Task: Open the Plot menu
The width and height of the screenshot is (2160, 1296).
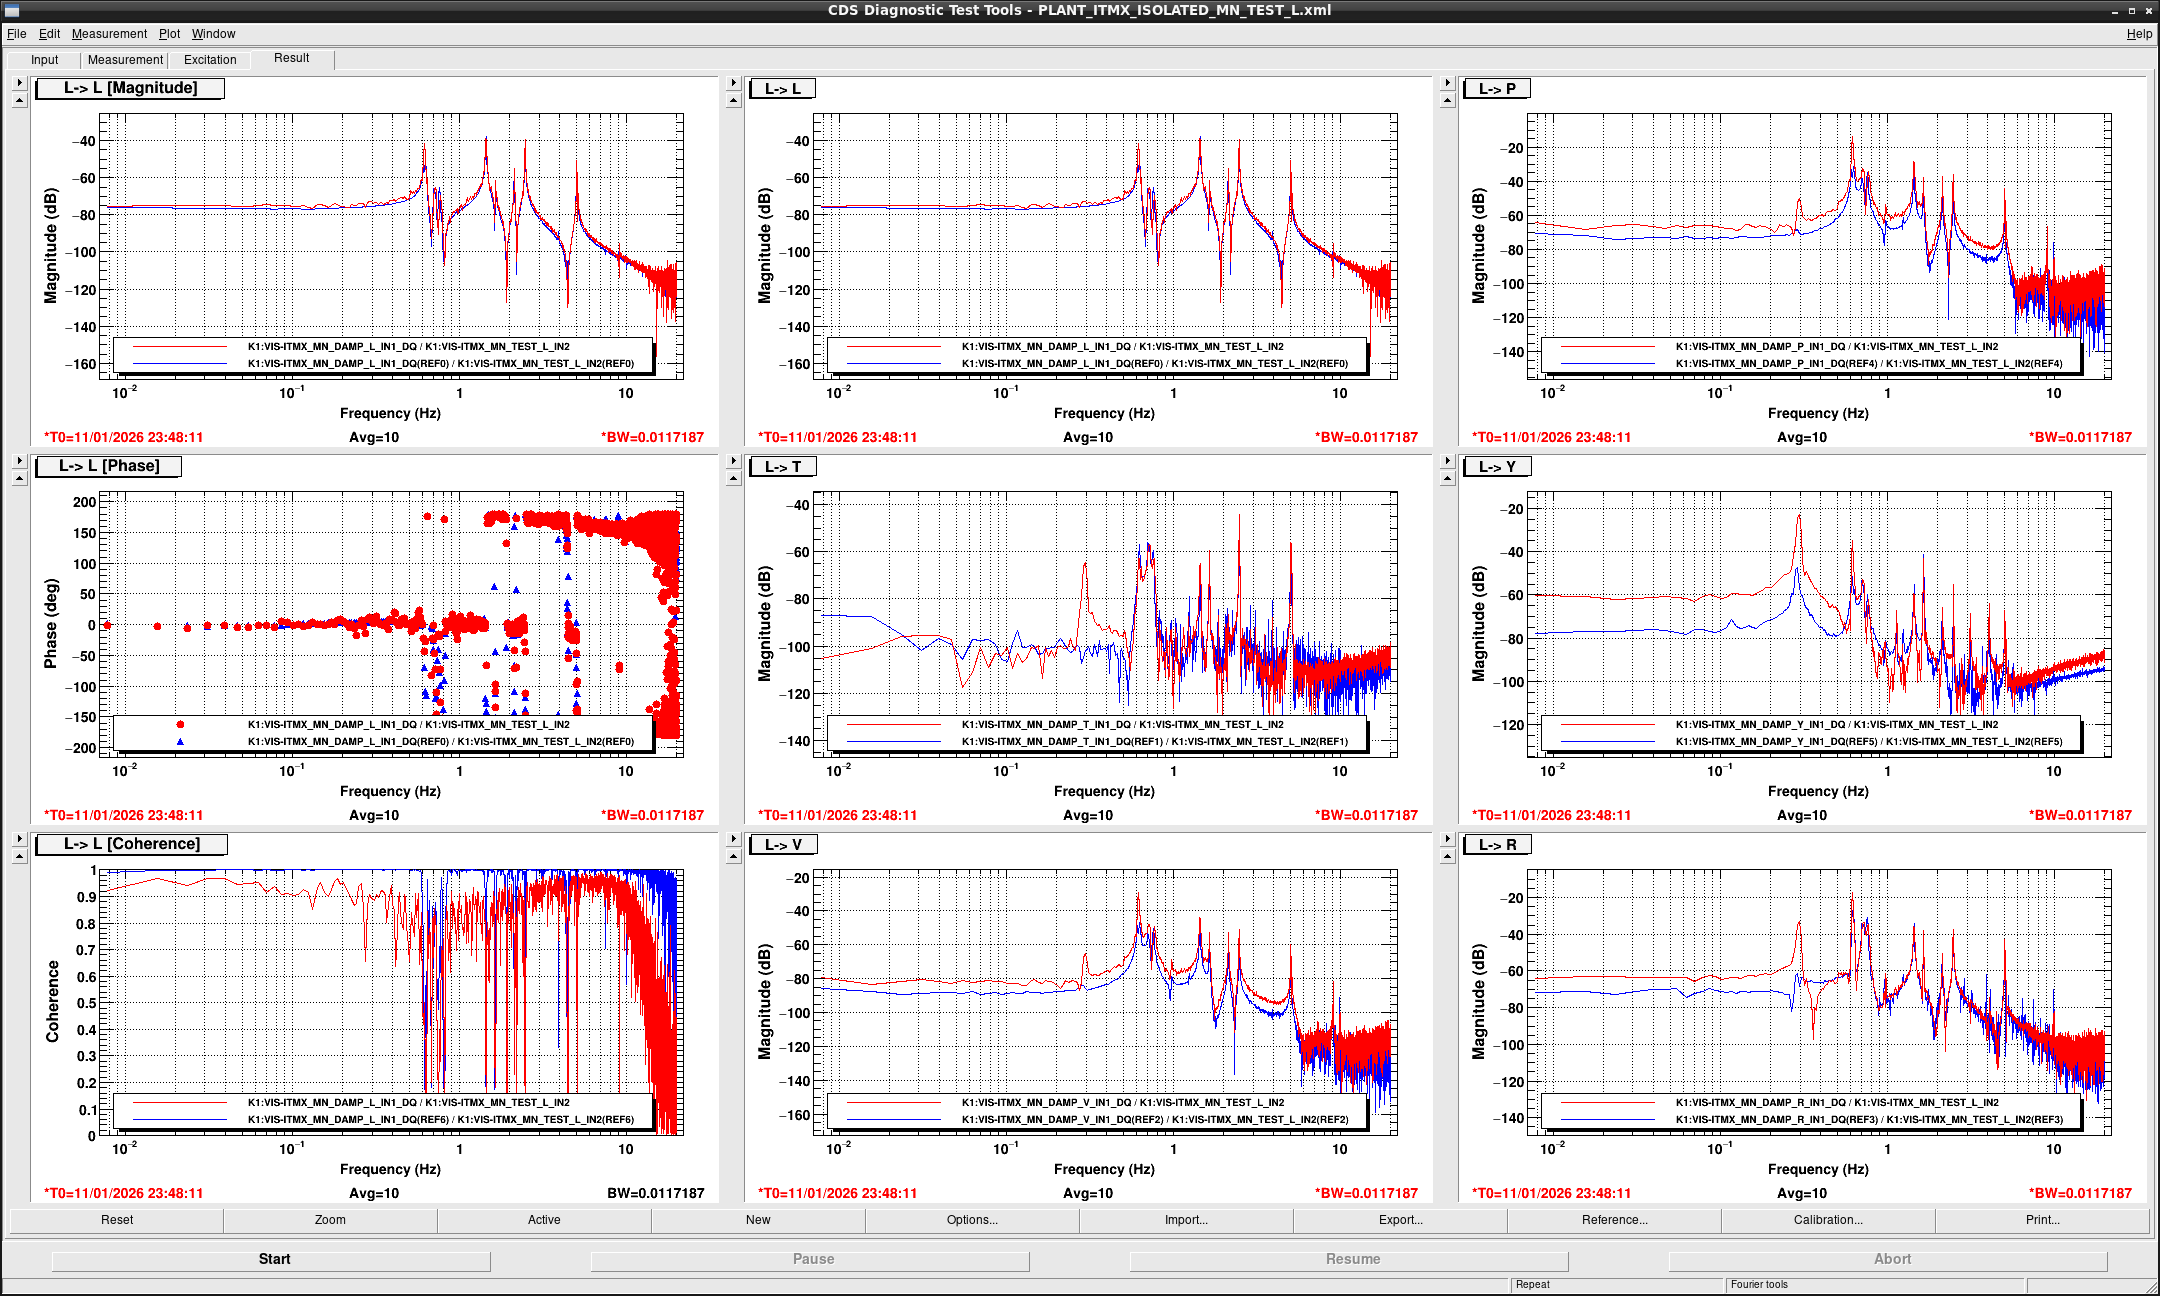Action: click(x=169, y=34)
